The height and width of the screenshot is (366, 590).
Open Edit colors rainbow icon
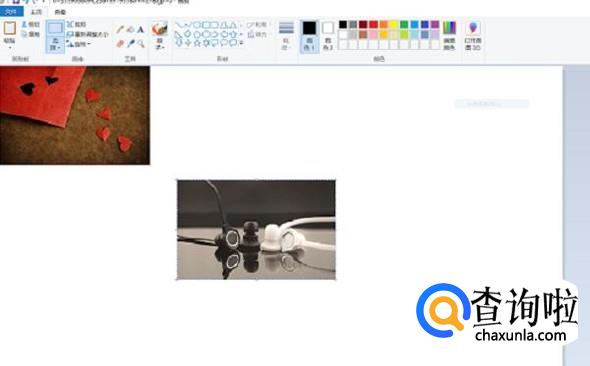(449, 36)
